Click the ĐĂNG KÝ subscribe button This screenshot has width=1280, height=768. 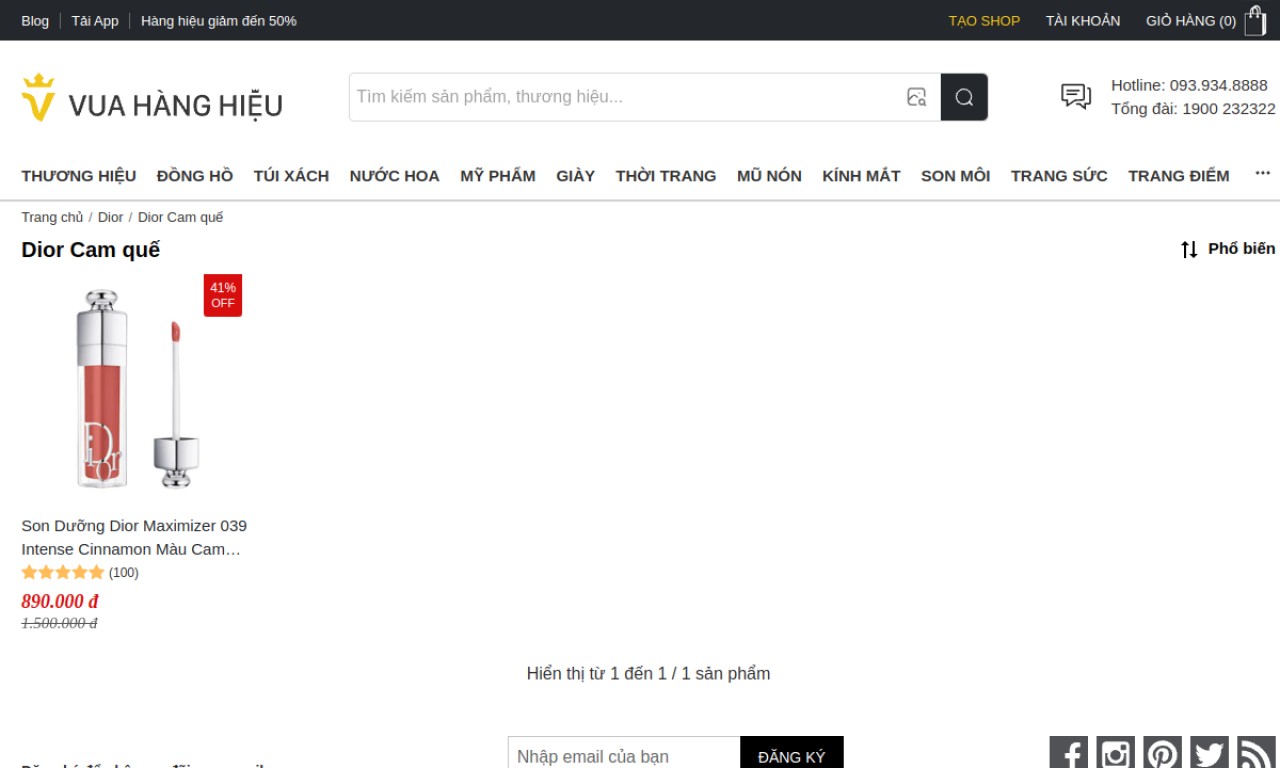click(x=792, y=757)
